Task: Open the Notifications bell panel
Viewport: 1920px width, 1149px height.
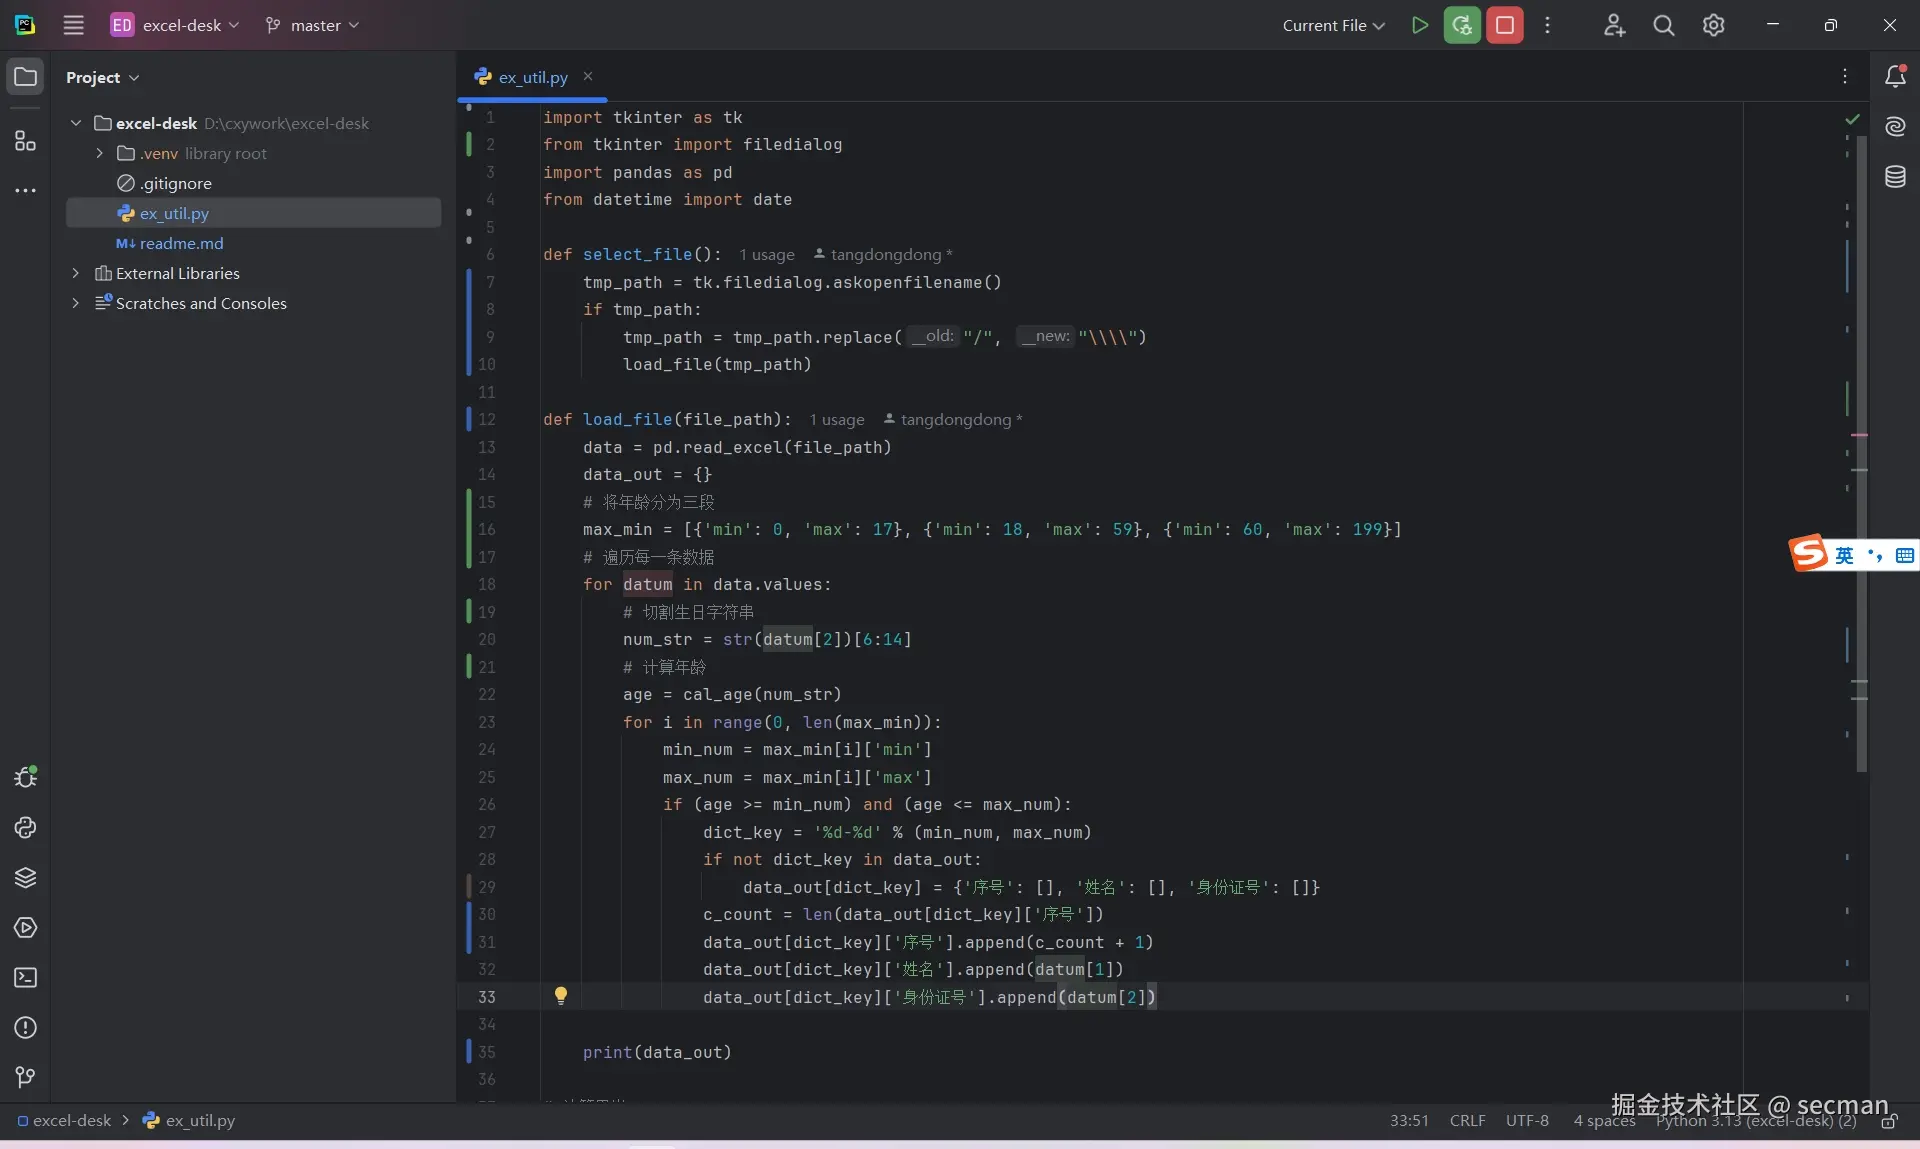Action: 1895,76
